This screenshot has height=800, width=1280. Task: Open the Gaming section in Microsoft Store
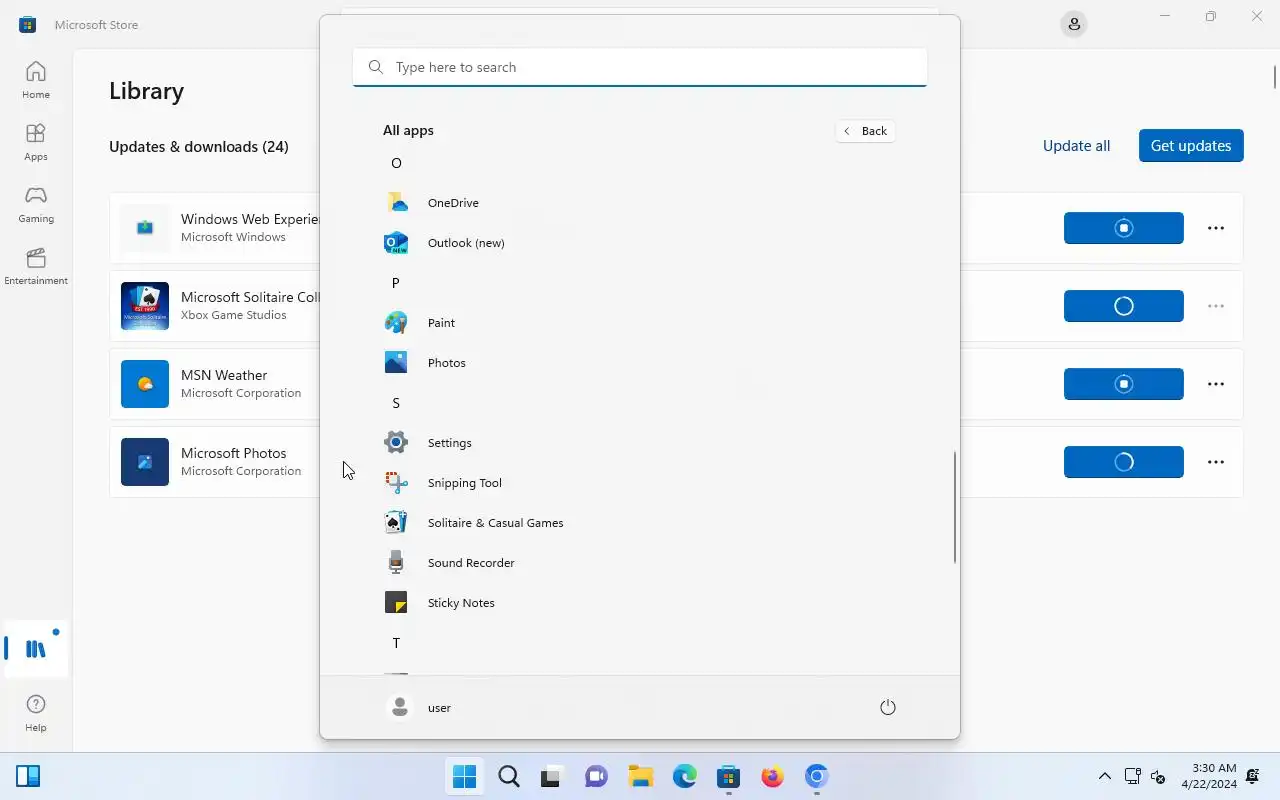coord(36,204)
